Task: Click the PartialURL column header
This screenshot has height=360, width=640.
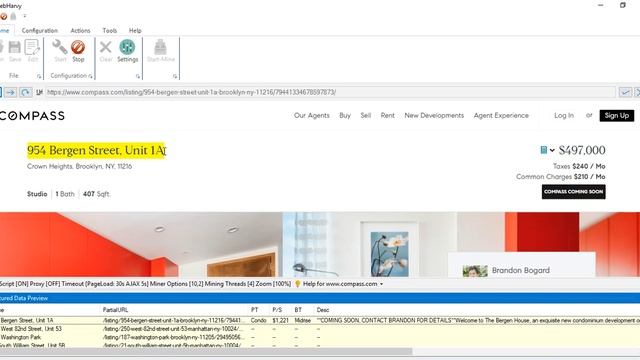Action: click(x=115, y=310)
